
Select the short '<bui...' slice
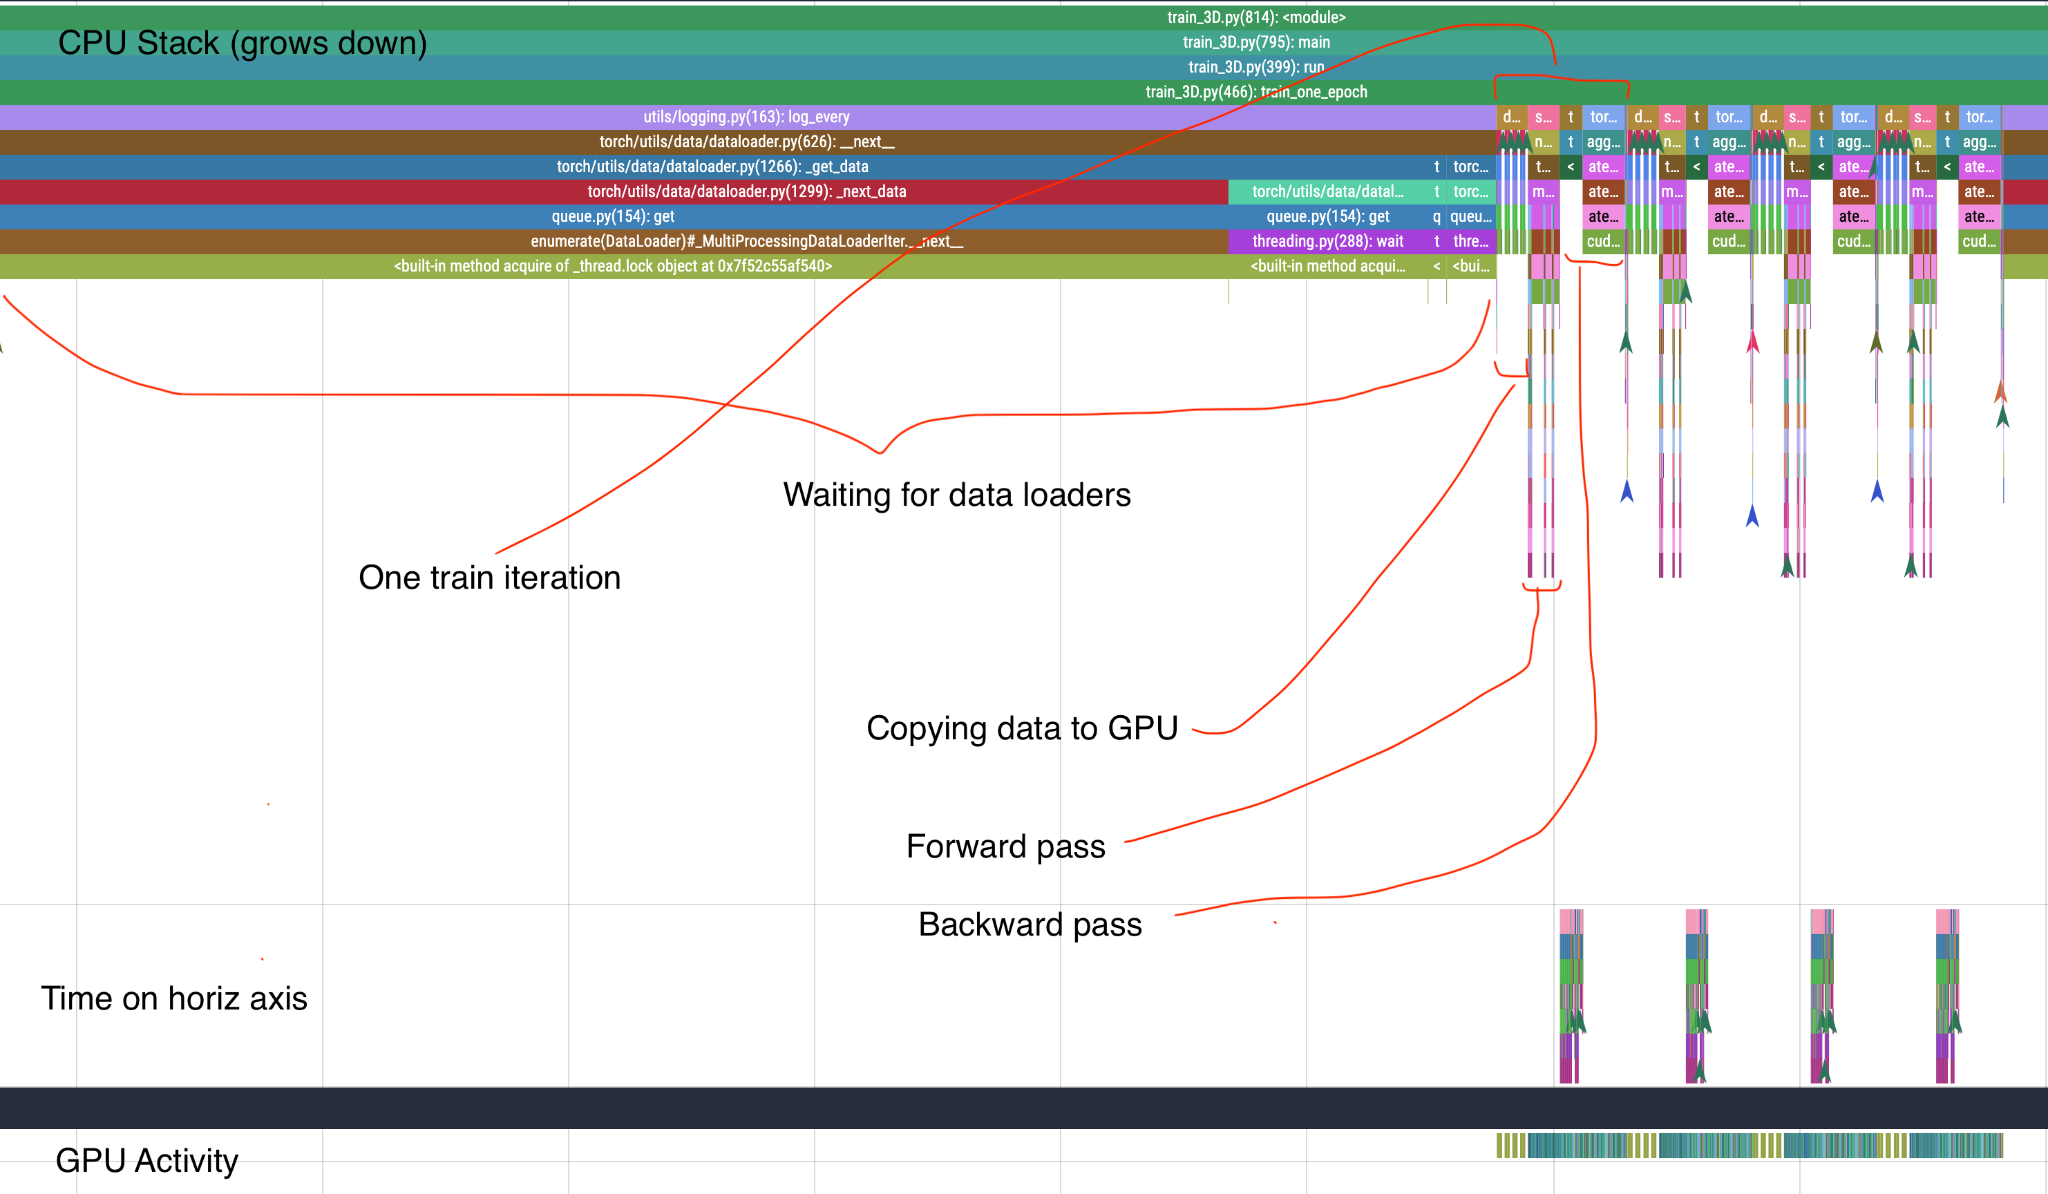pos(1471,267)
